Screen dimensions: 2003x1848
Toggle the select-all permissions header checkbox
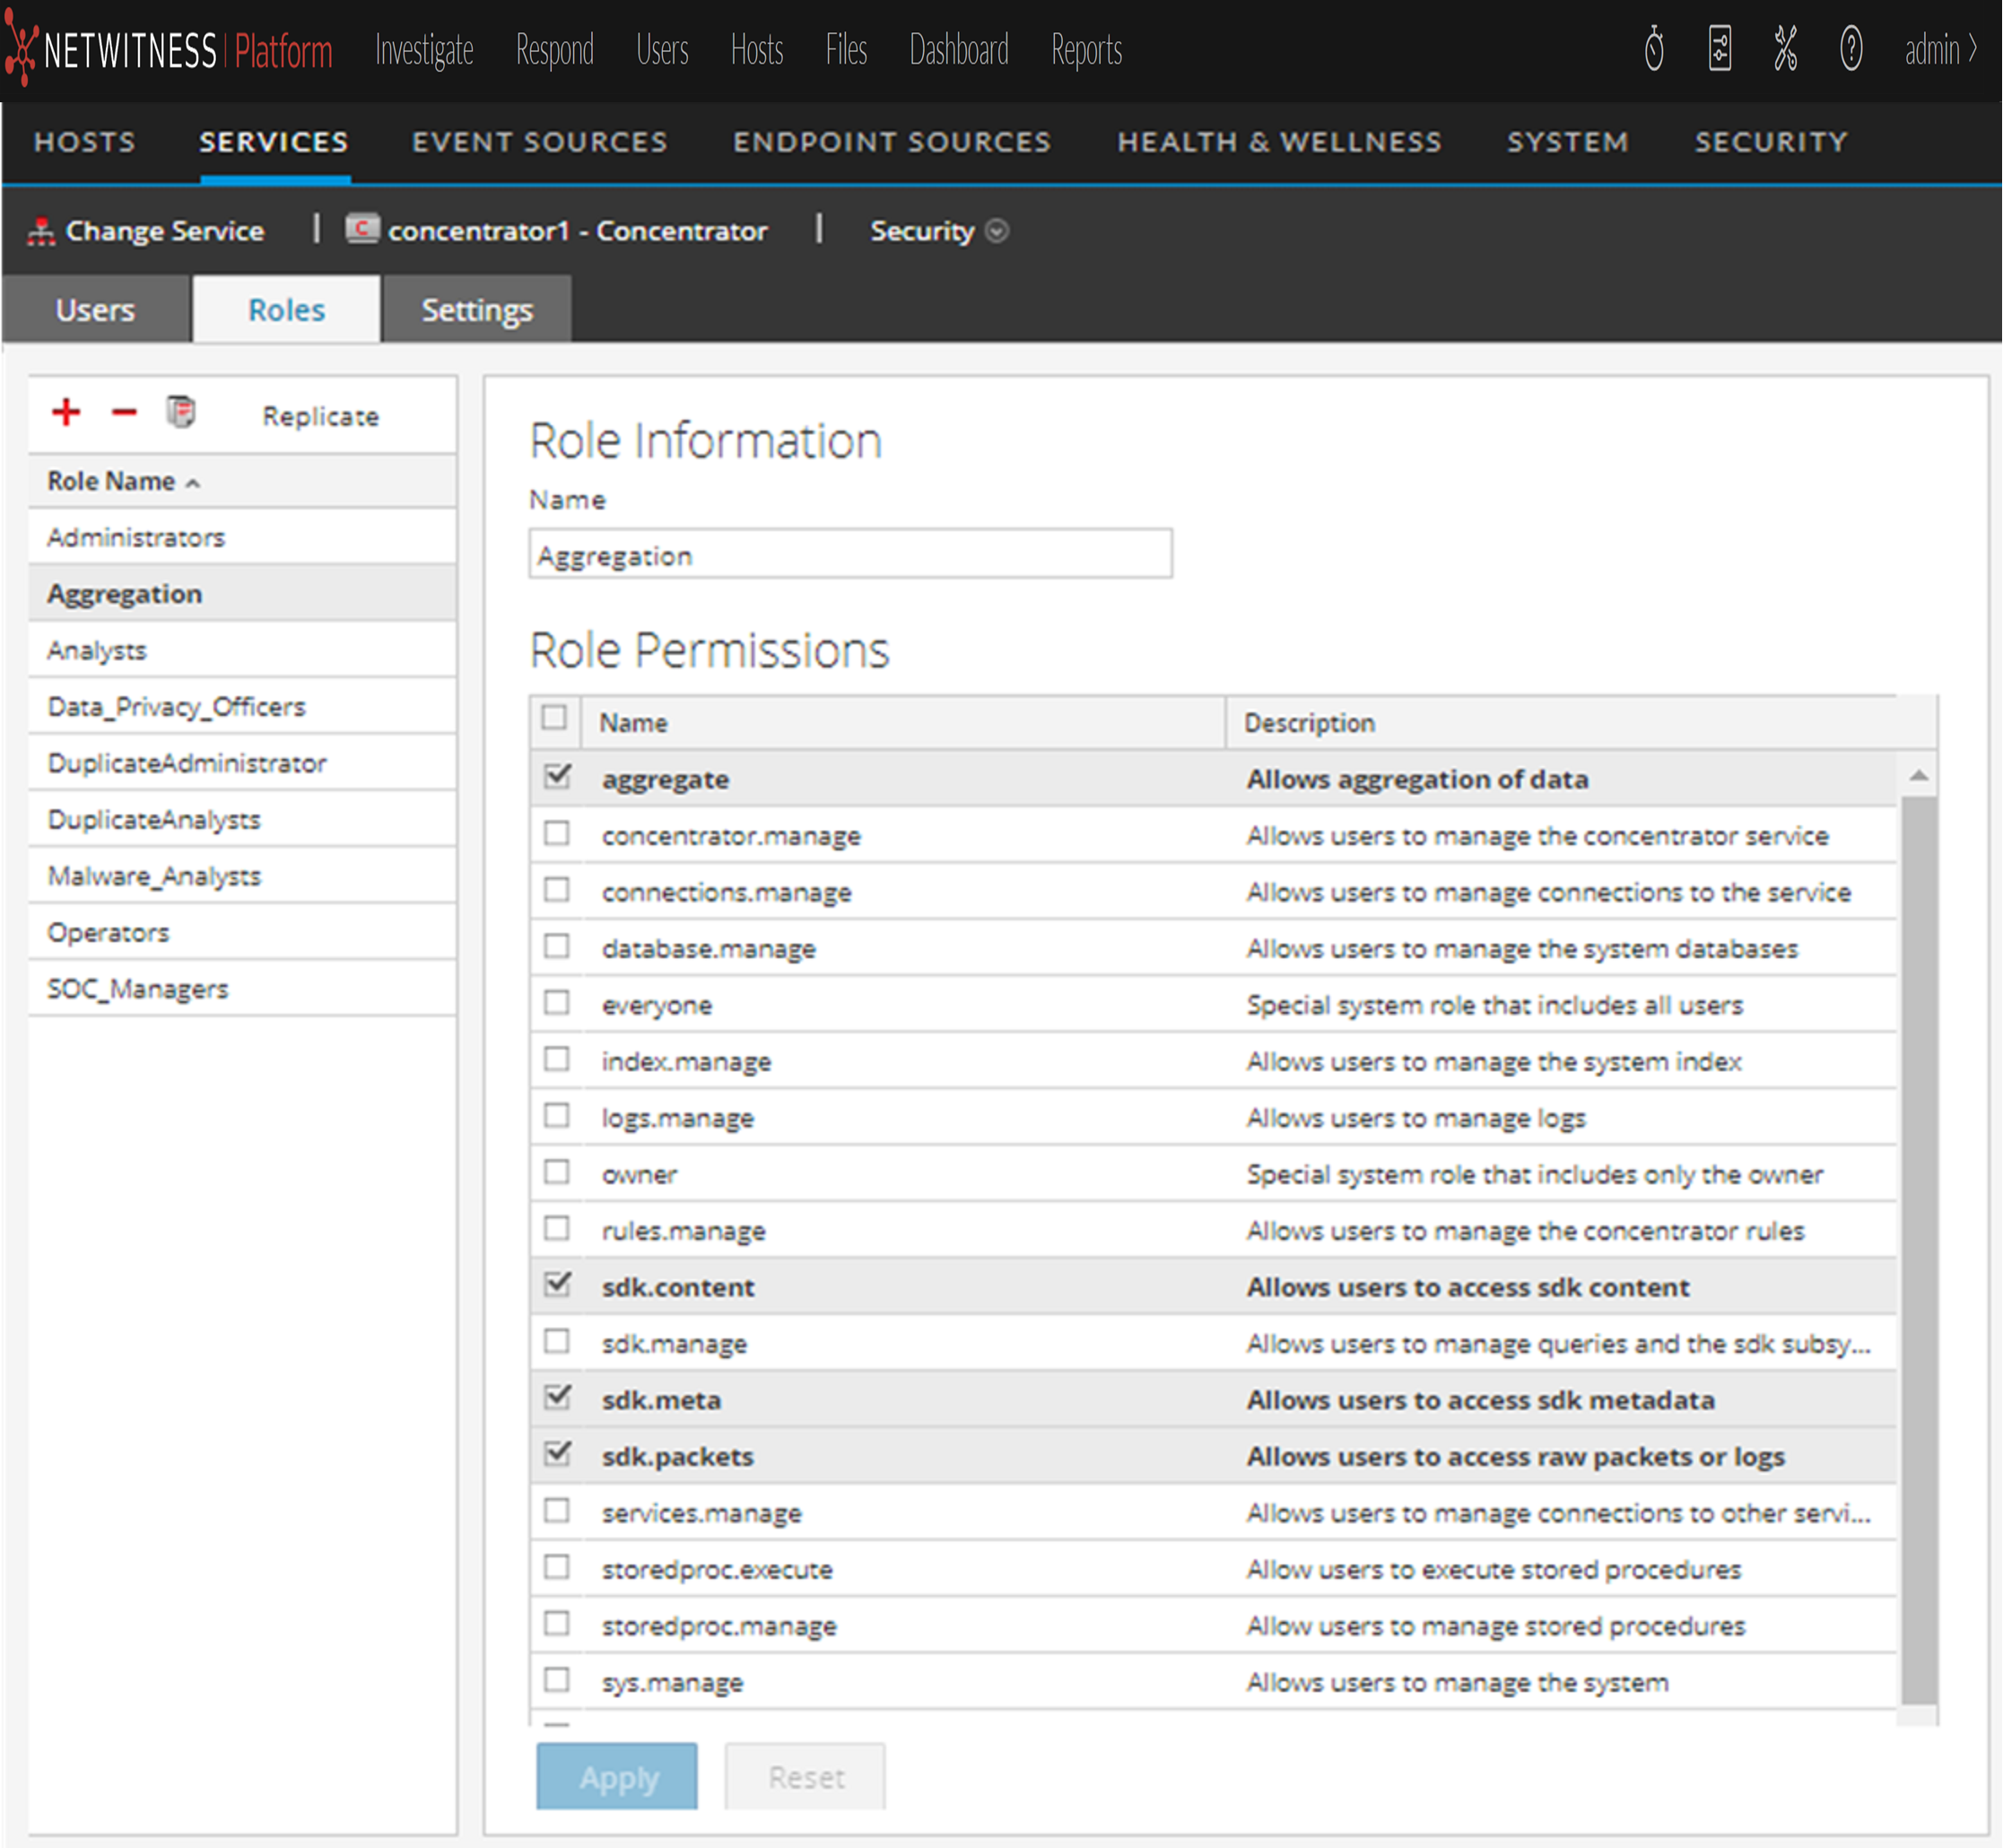click(554, 718)
